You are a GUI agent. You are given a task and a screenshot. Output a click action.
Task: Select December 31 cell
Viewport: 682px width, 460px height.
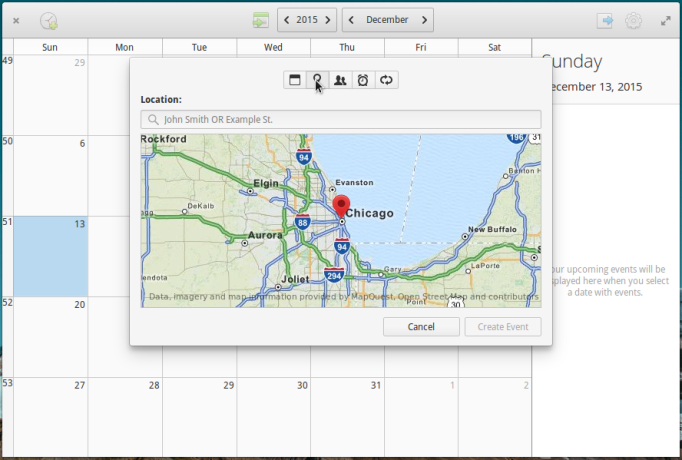click(348, 417)
